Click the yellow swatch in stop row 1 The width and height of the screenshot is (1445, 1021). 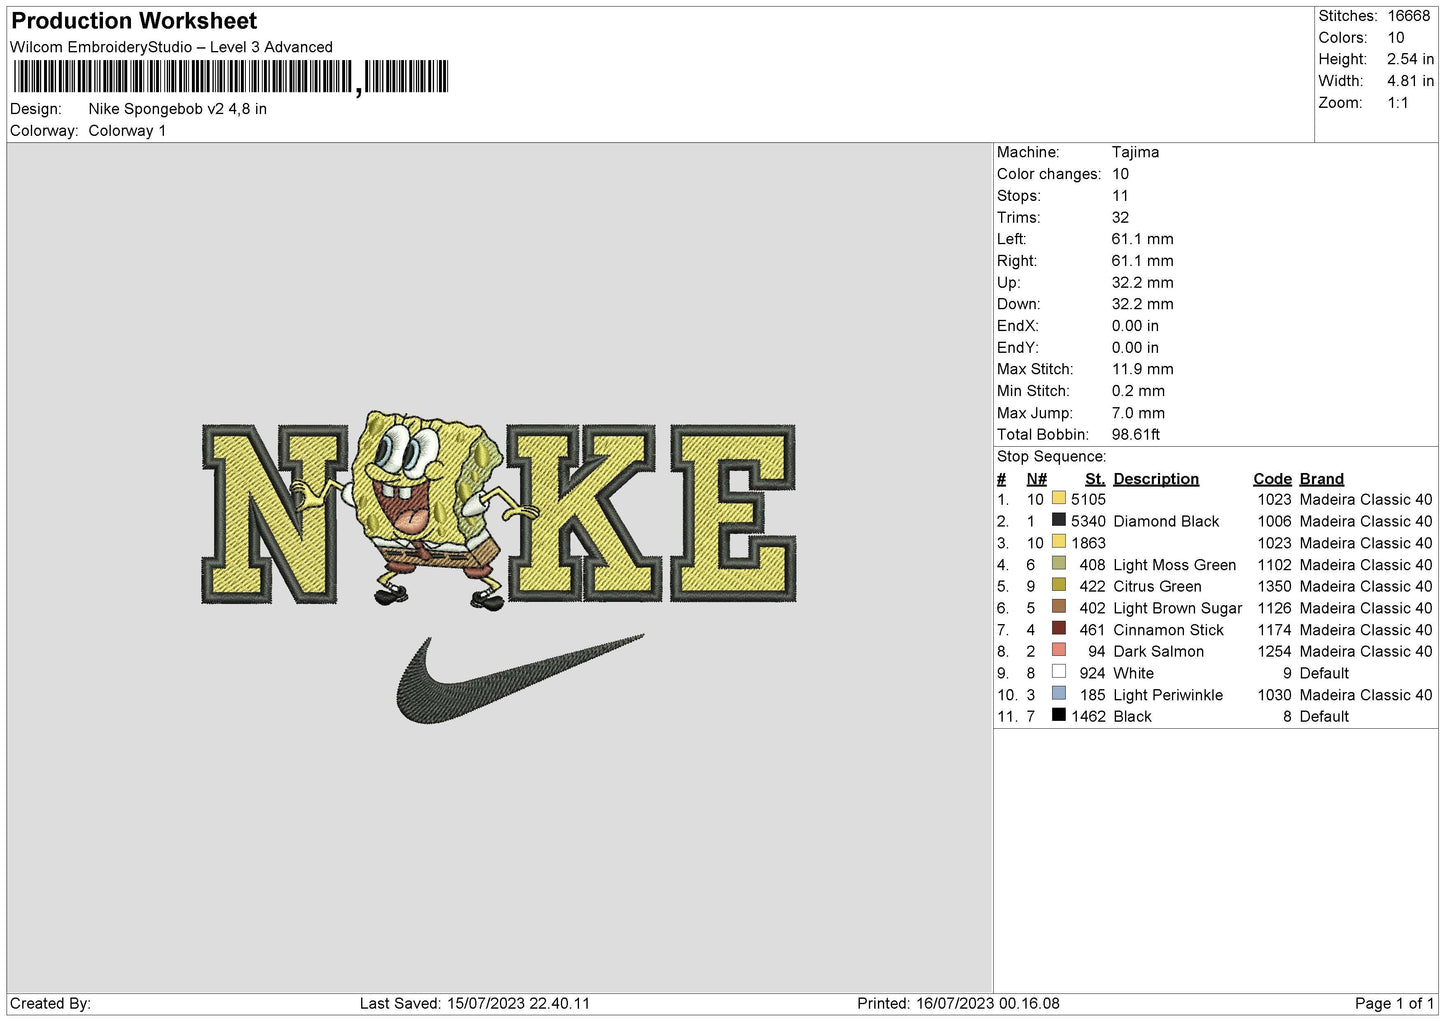coord(1058,498)
